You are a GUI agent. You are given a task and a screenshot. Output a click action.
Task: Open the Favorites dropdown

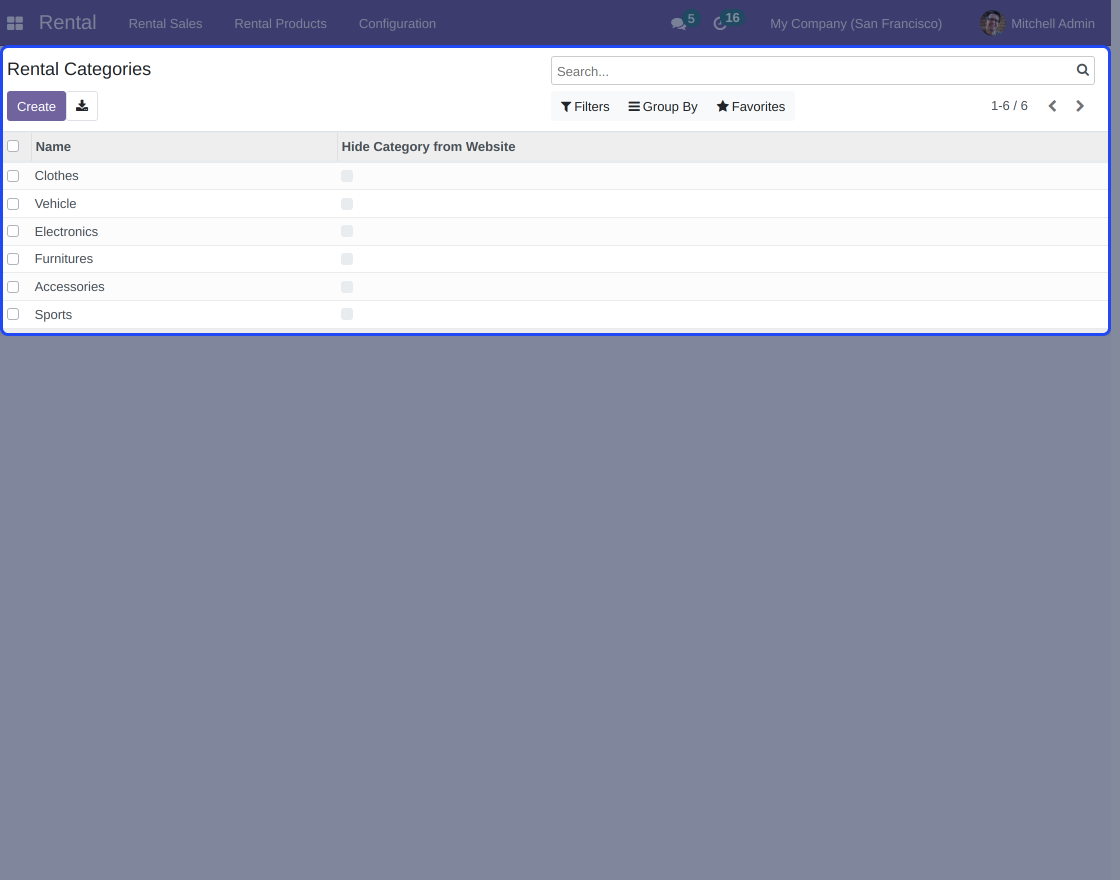point(751,106)
